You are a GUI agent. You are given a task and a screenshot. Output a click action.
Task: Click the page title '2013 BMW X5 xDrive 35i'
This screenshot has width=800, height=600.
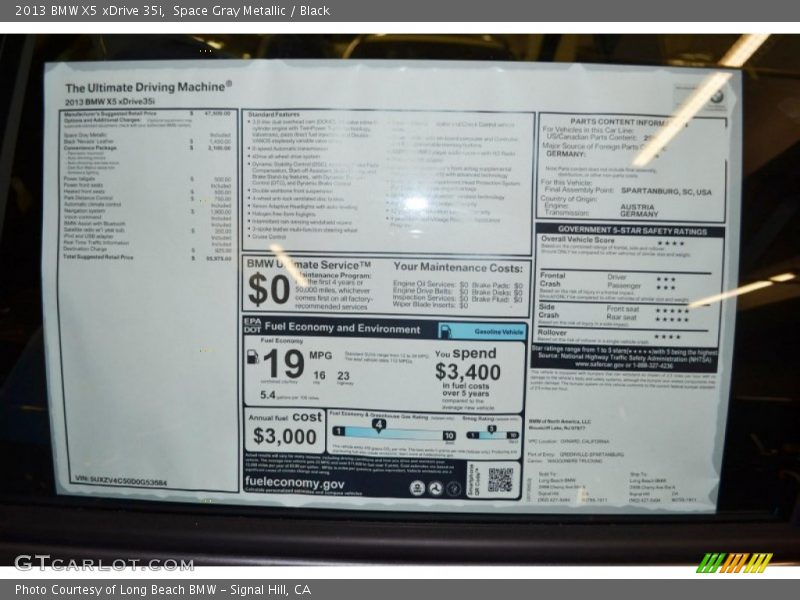(x=89, y=11)
